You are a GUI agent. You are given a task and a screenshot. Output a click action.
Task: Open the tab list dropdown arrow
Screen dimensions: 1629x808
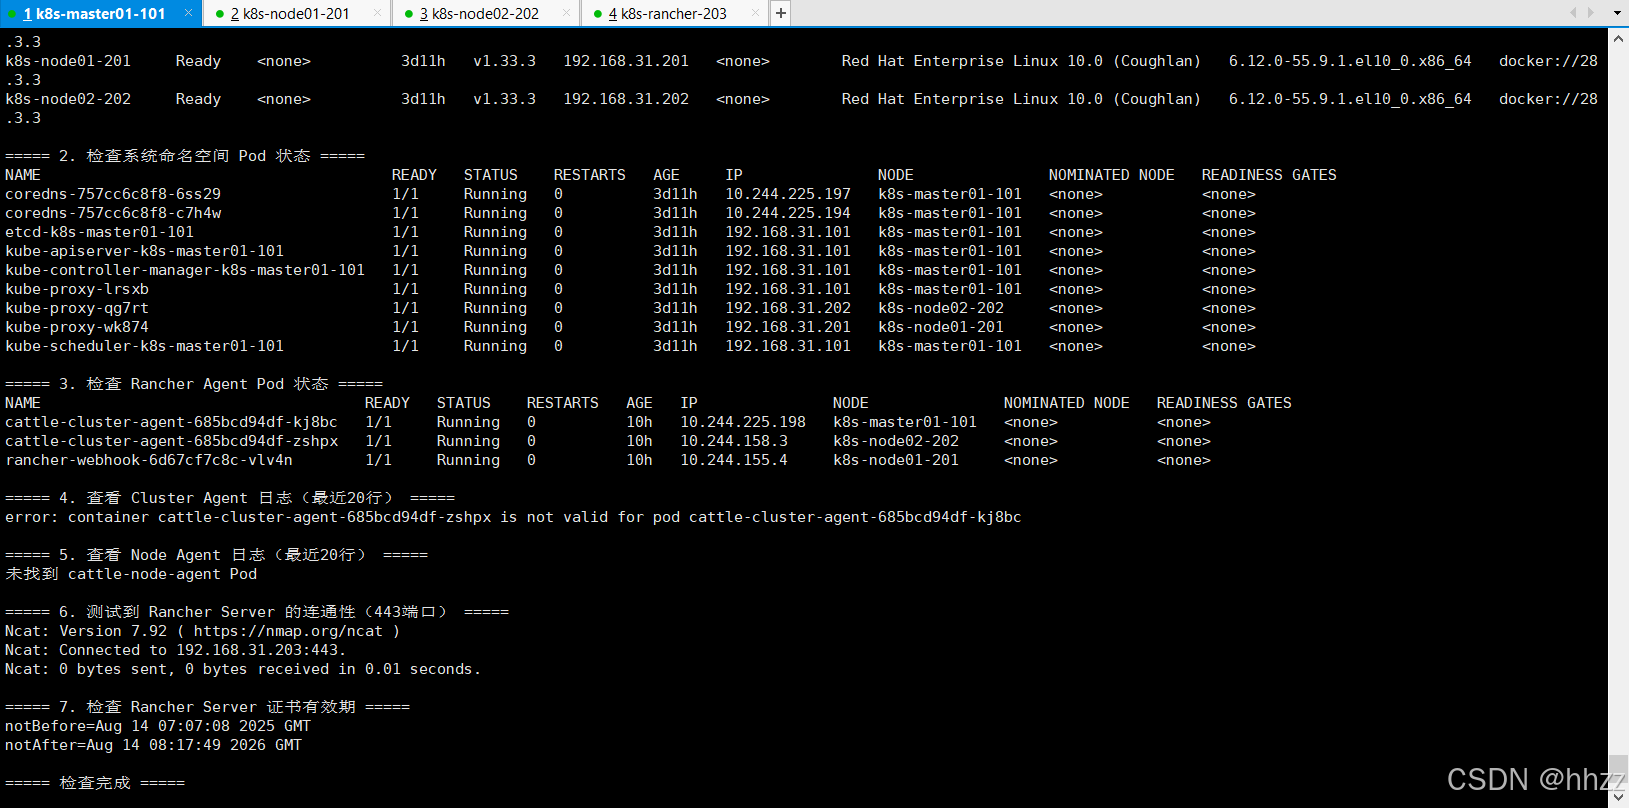pyautogui.click(x=1617, y=13)
